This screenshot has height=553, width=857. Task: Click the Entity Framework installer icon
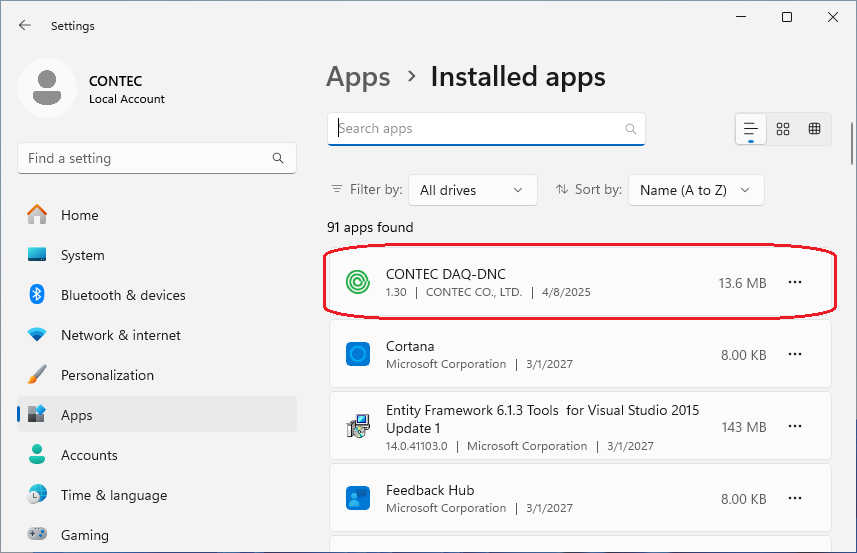click(x=358, y=426)
